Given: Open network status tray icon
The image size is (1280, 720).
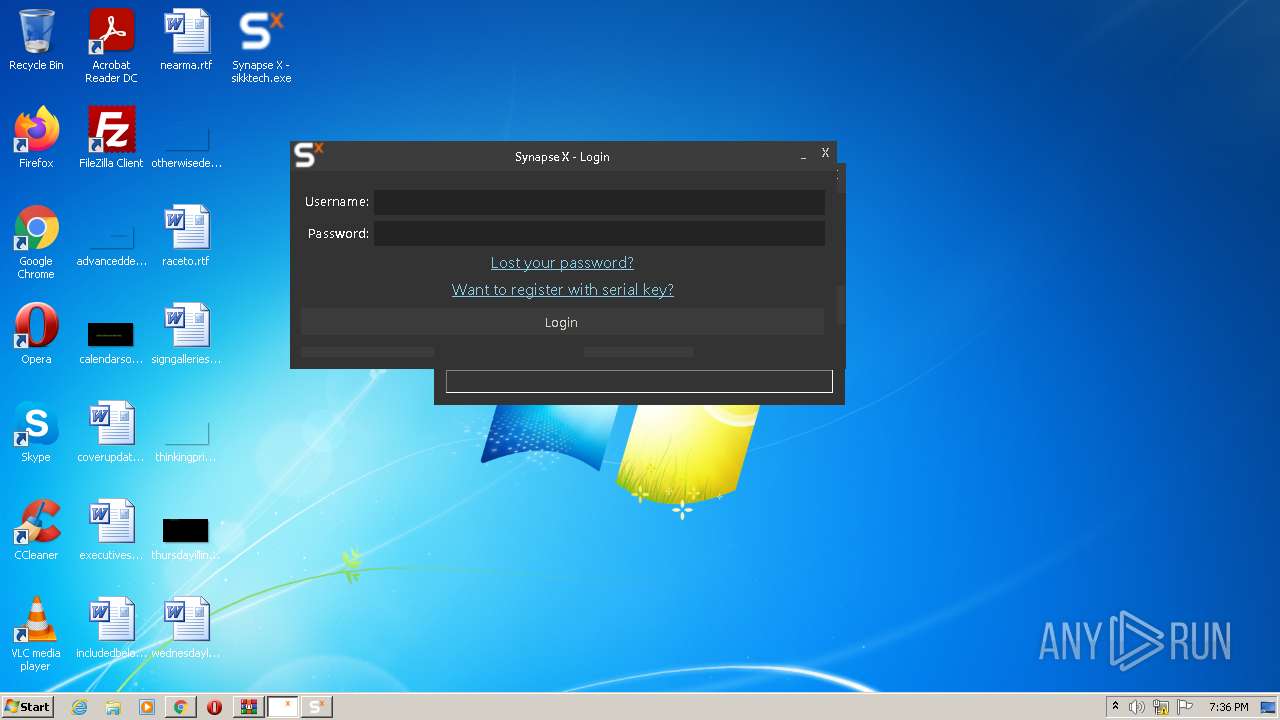Looking at the screenshot, I should coord(1161,707).
